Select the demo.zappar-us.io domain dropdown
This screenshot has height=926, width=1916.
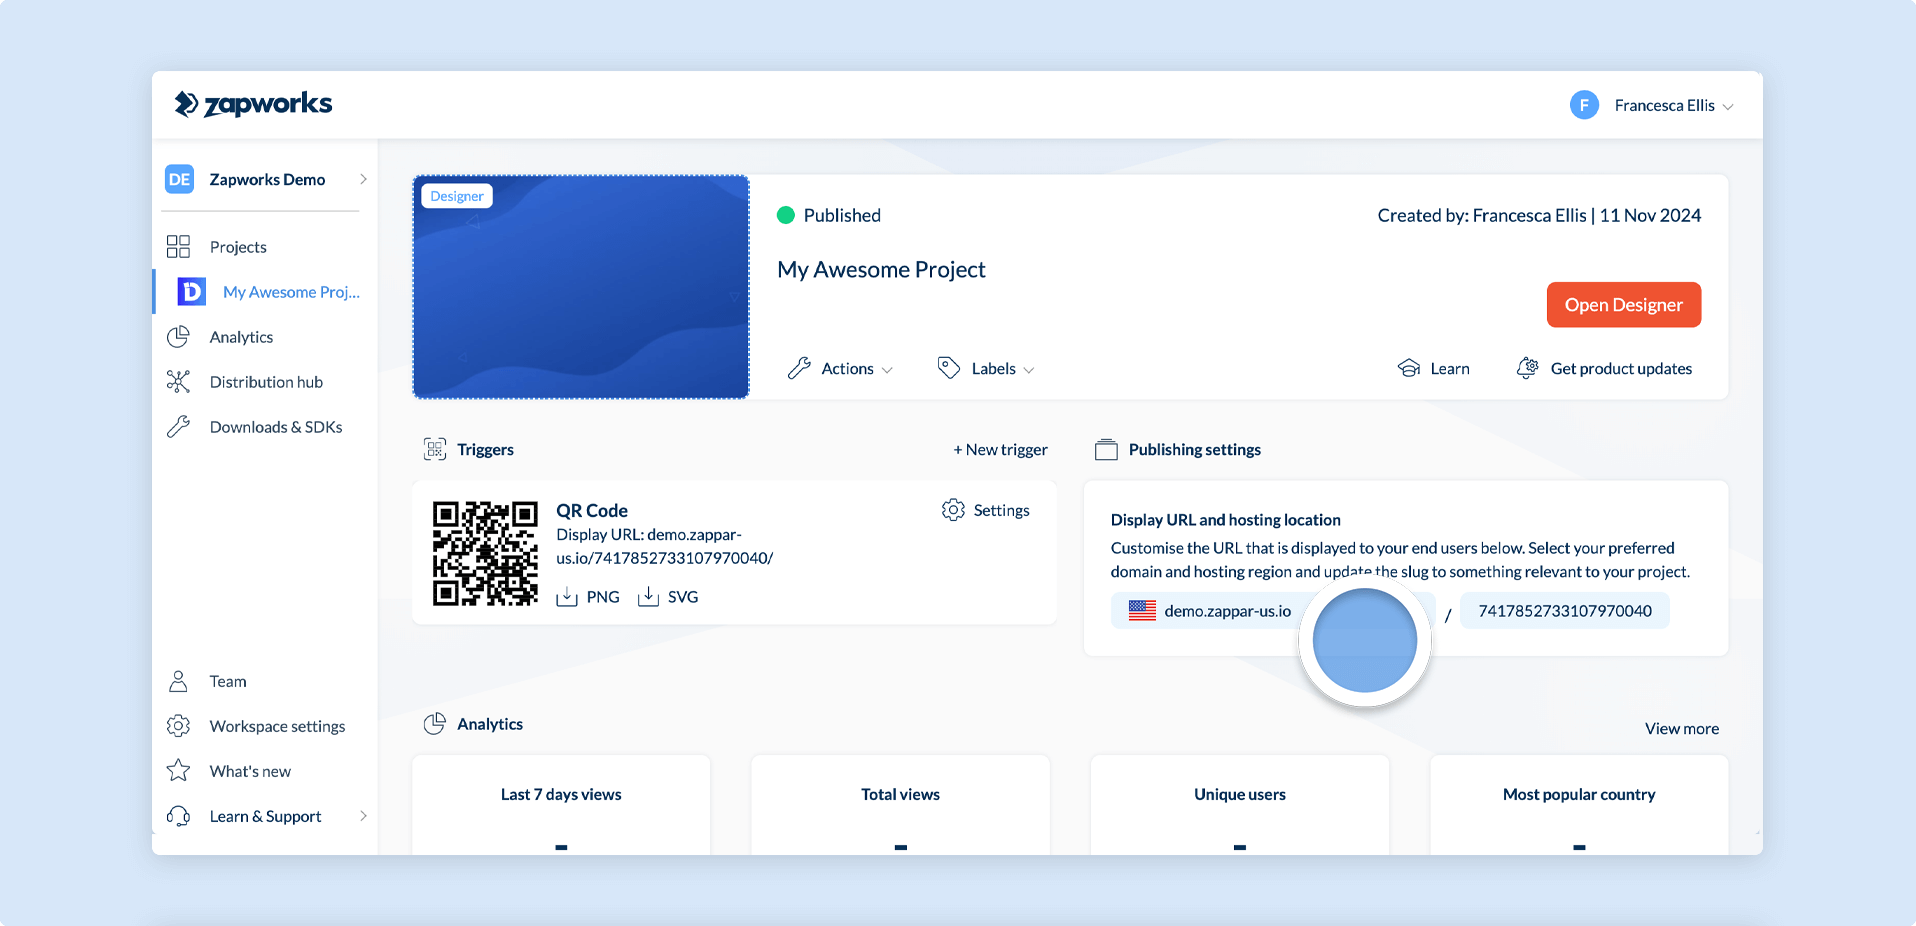1273,611
